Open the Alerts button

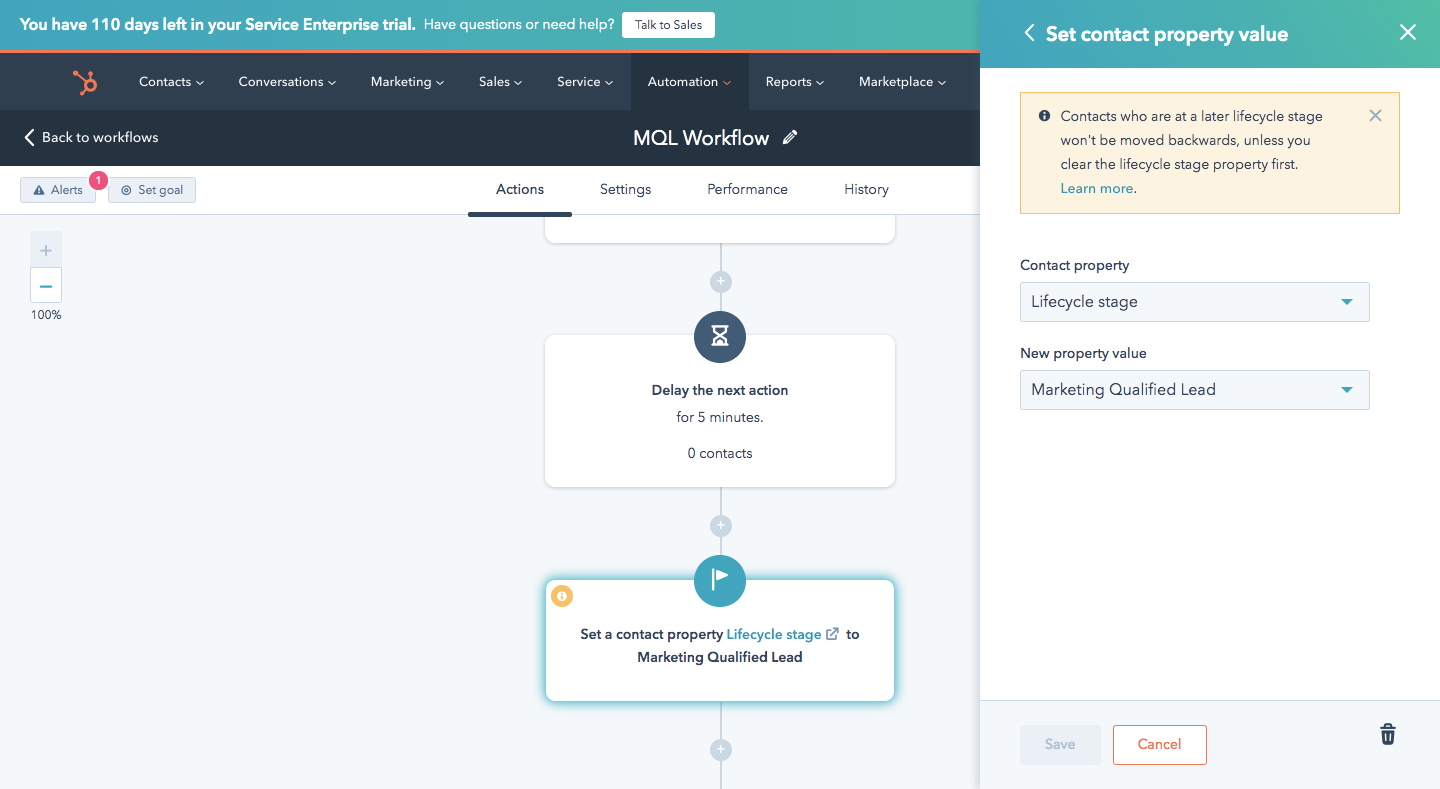[58, 190]
